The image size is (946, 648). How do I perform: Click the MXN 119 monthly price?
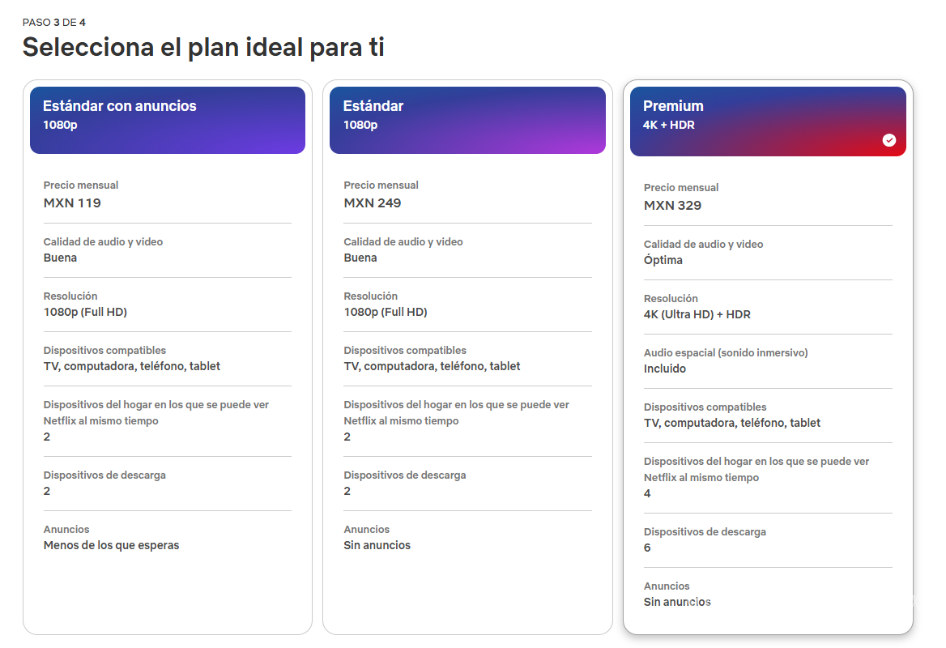coord(72,203)
